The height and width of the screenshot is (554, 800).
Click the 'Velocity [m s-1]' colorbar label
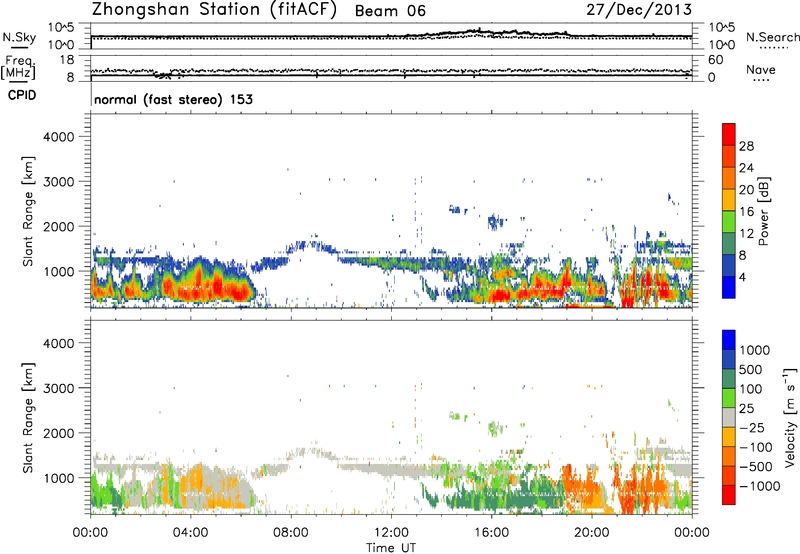790,417
